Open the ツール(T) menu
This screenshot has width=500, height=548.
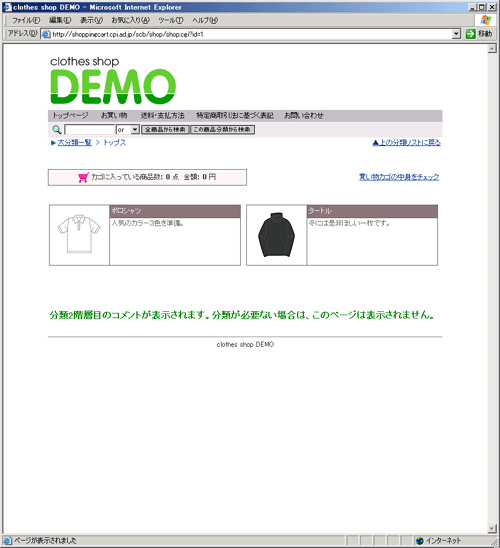pyautogui.click(x=171, y=20)
